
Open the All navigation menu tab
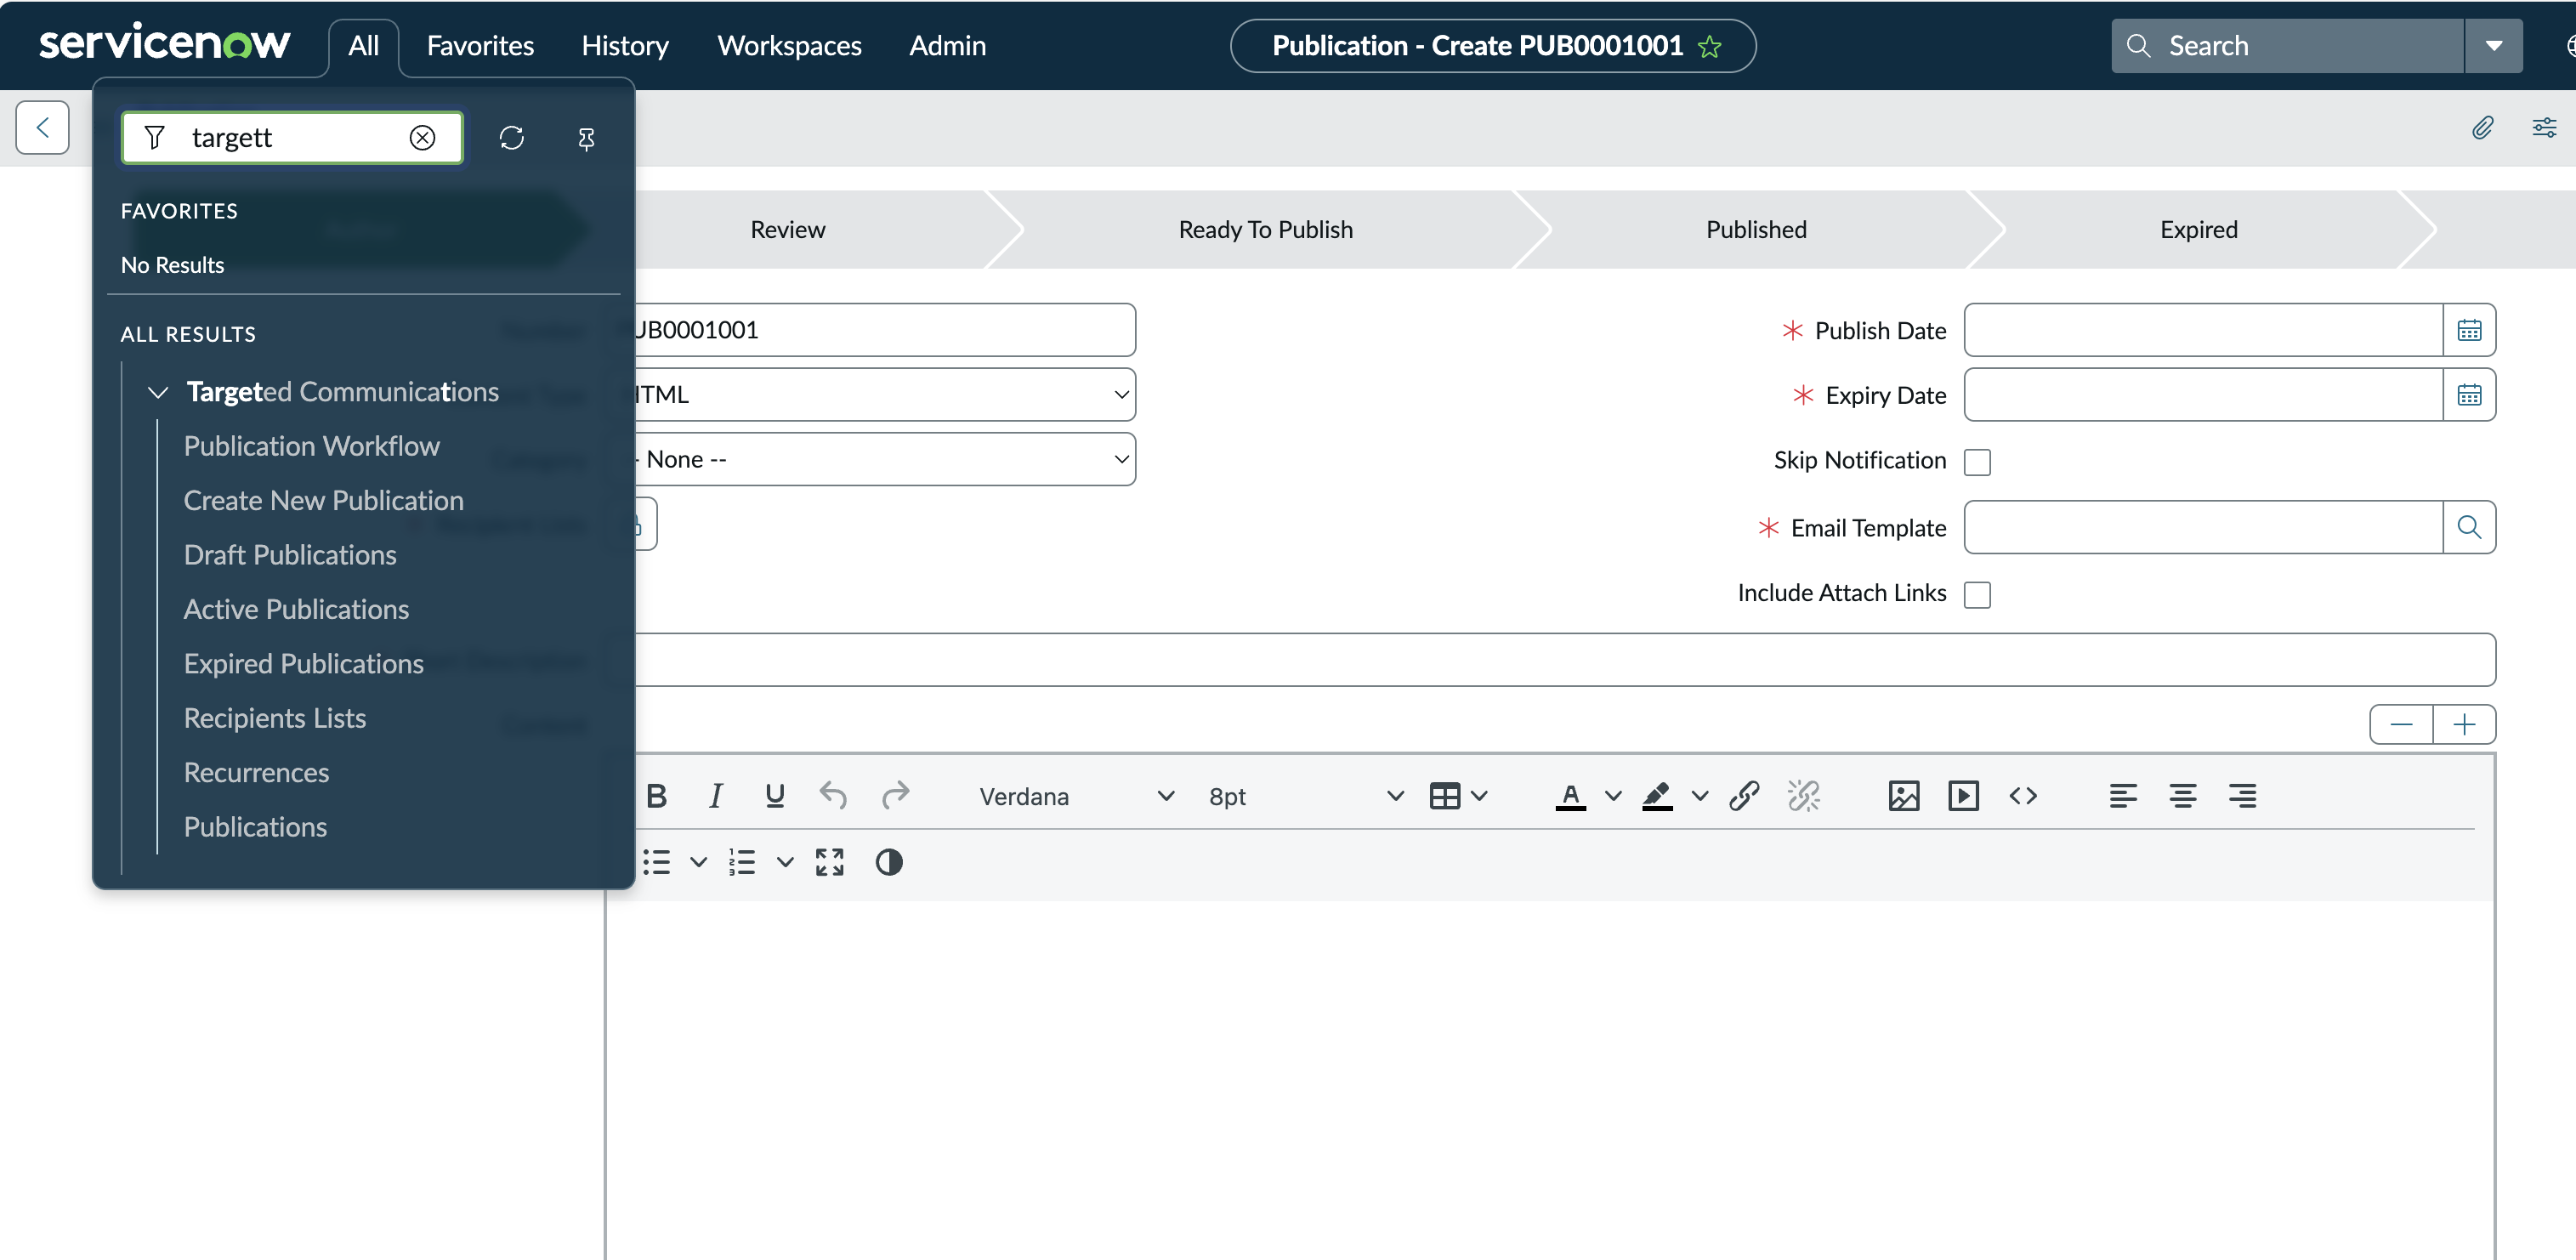[x=363, y=46]
